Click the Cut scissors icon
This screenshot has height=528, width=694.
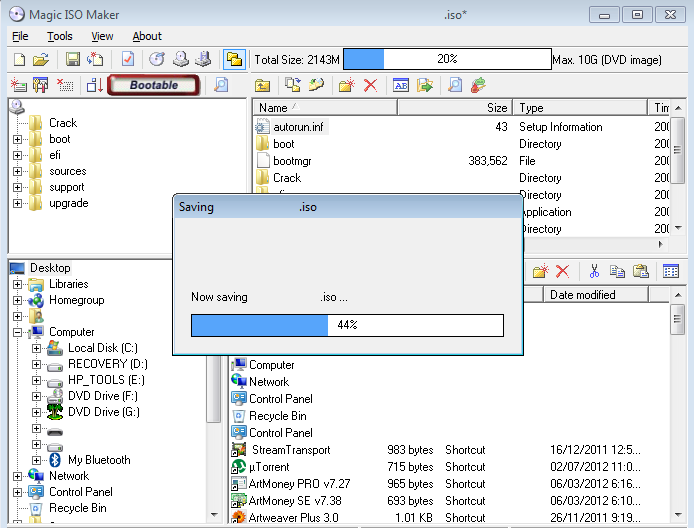click(x=594, y=271)
